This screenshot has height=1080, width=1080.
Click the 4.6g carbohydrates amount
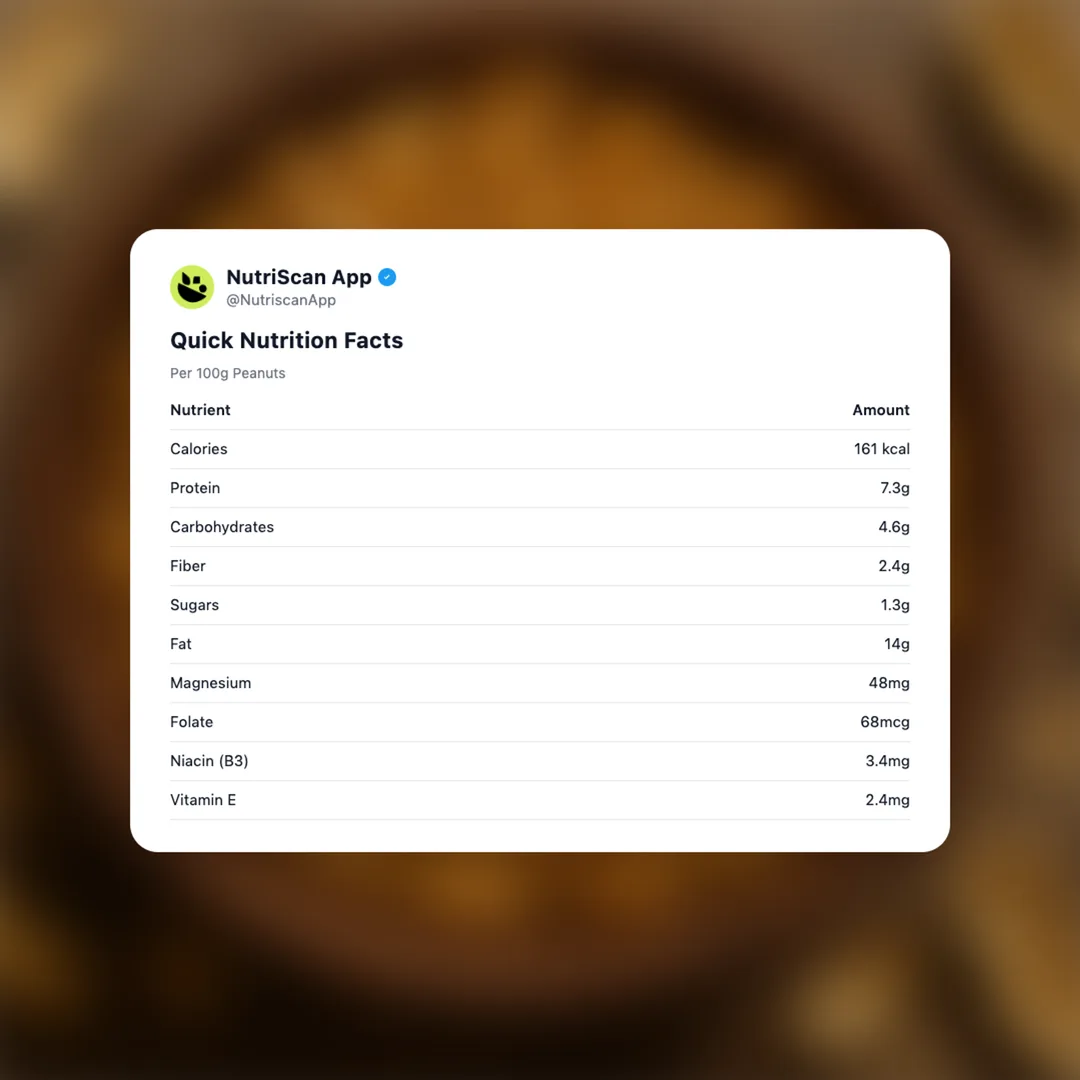point(894,527)
